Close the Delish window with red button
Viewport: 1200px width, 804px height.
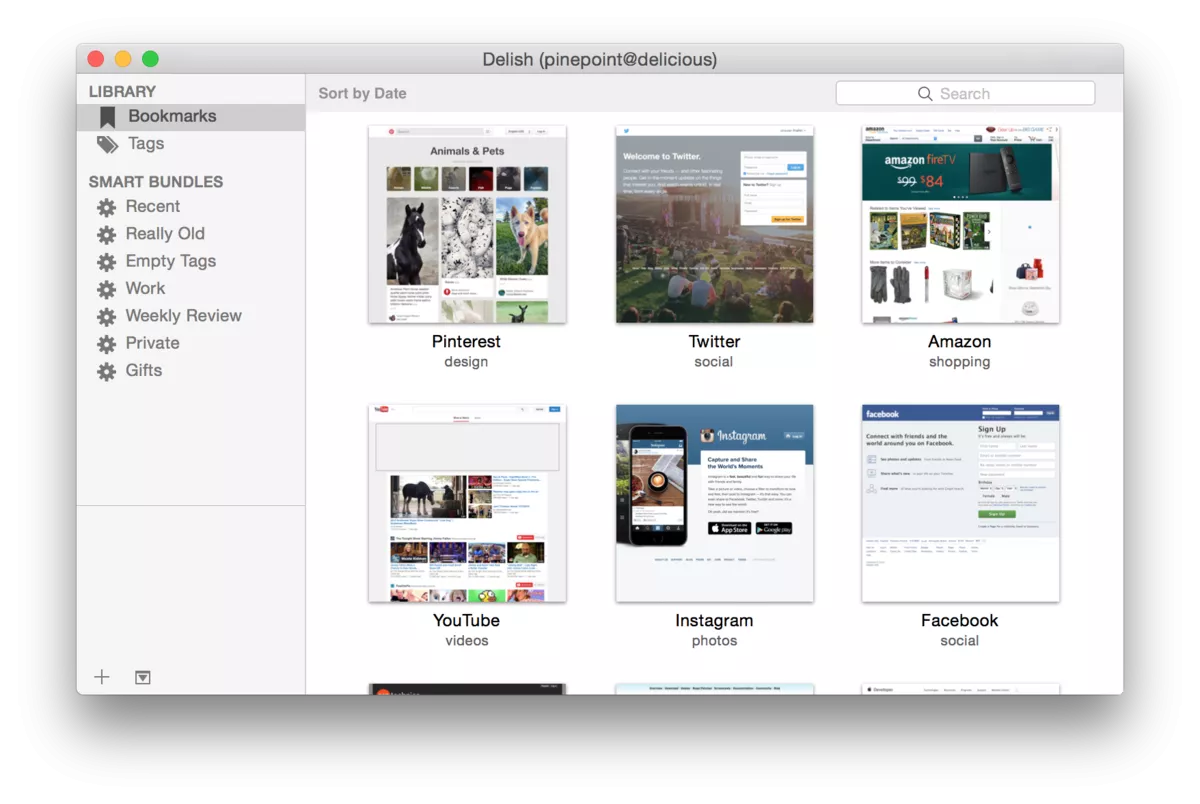click(x=96, y=59)
